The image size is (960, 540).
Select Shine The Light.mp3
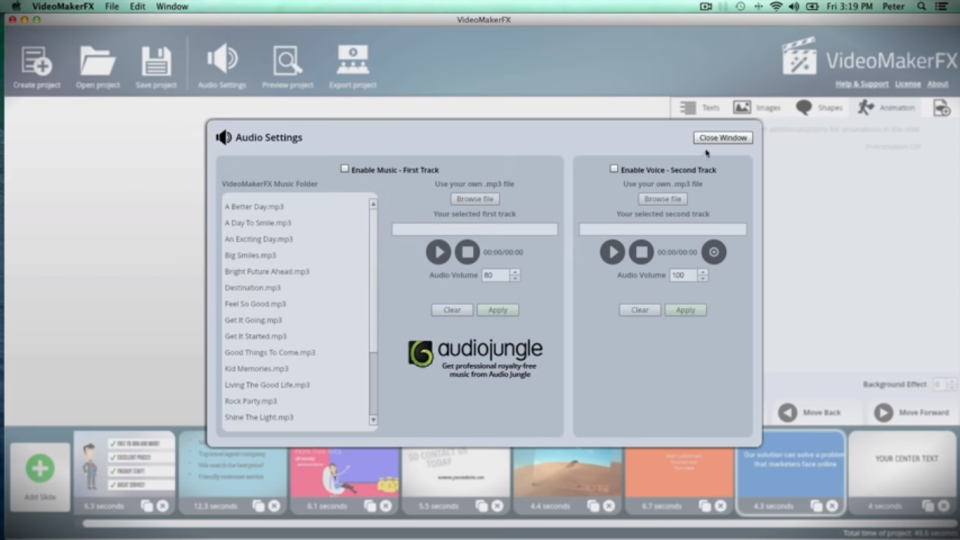pos(259,417)
